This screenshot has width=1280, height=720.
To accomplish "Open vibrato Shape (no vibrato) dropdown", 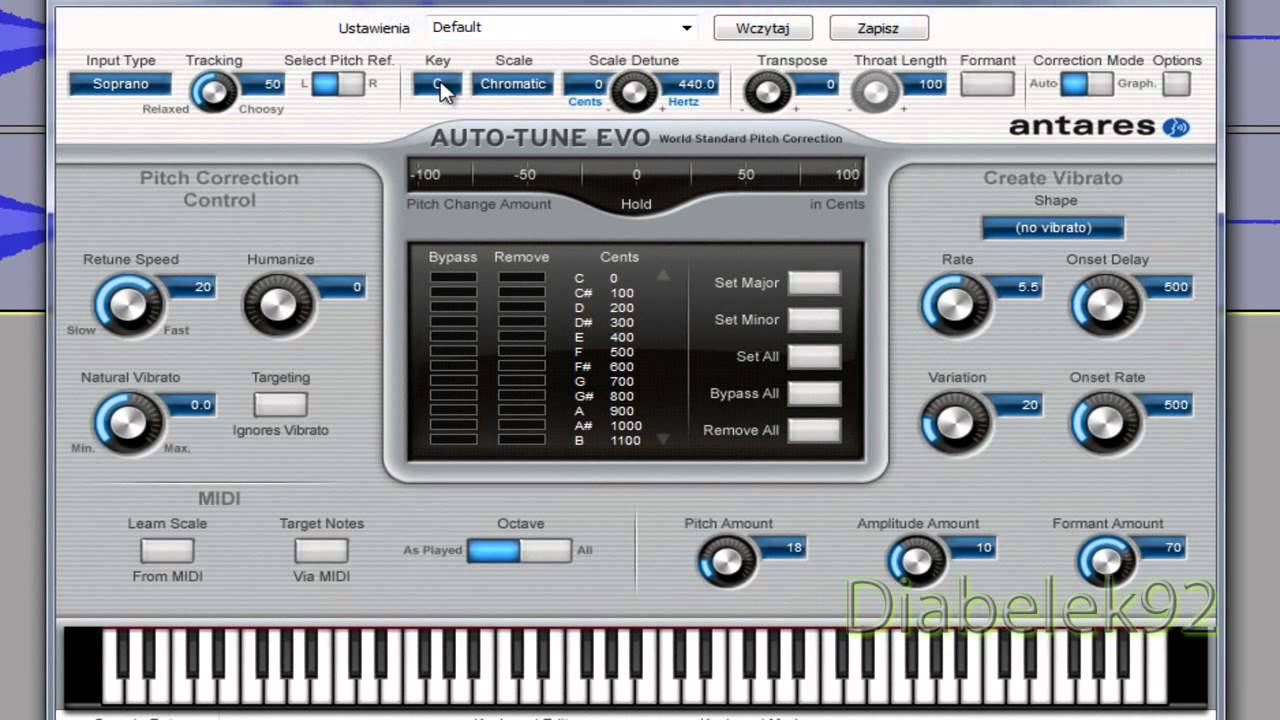I will tap(1053, 228).
